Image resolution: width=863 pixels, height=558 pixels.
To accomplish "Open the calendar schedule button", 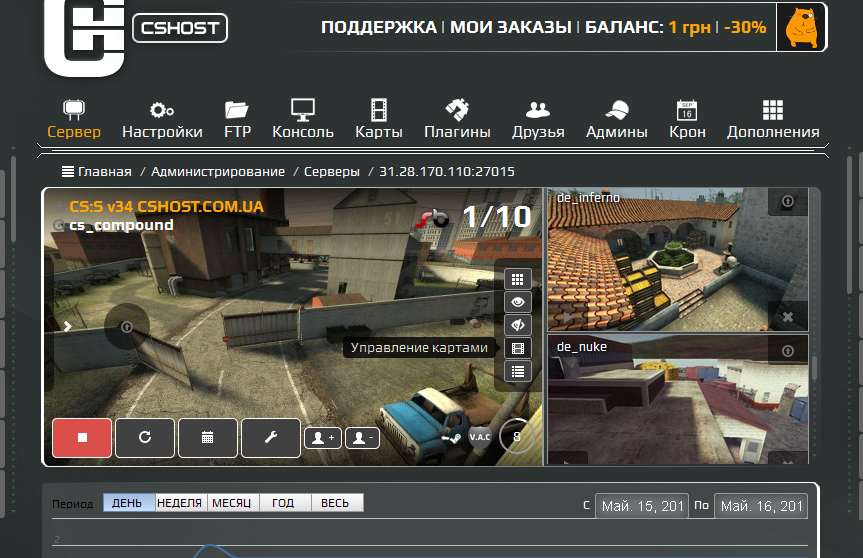I will coord(207,437).
